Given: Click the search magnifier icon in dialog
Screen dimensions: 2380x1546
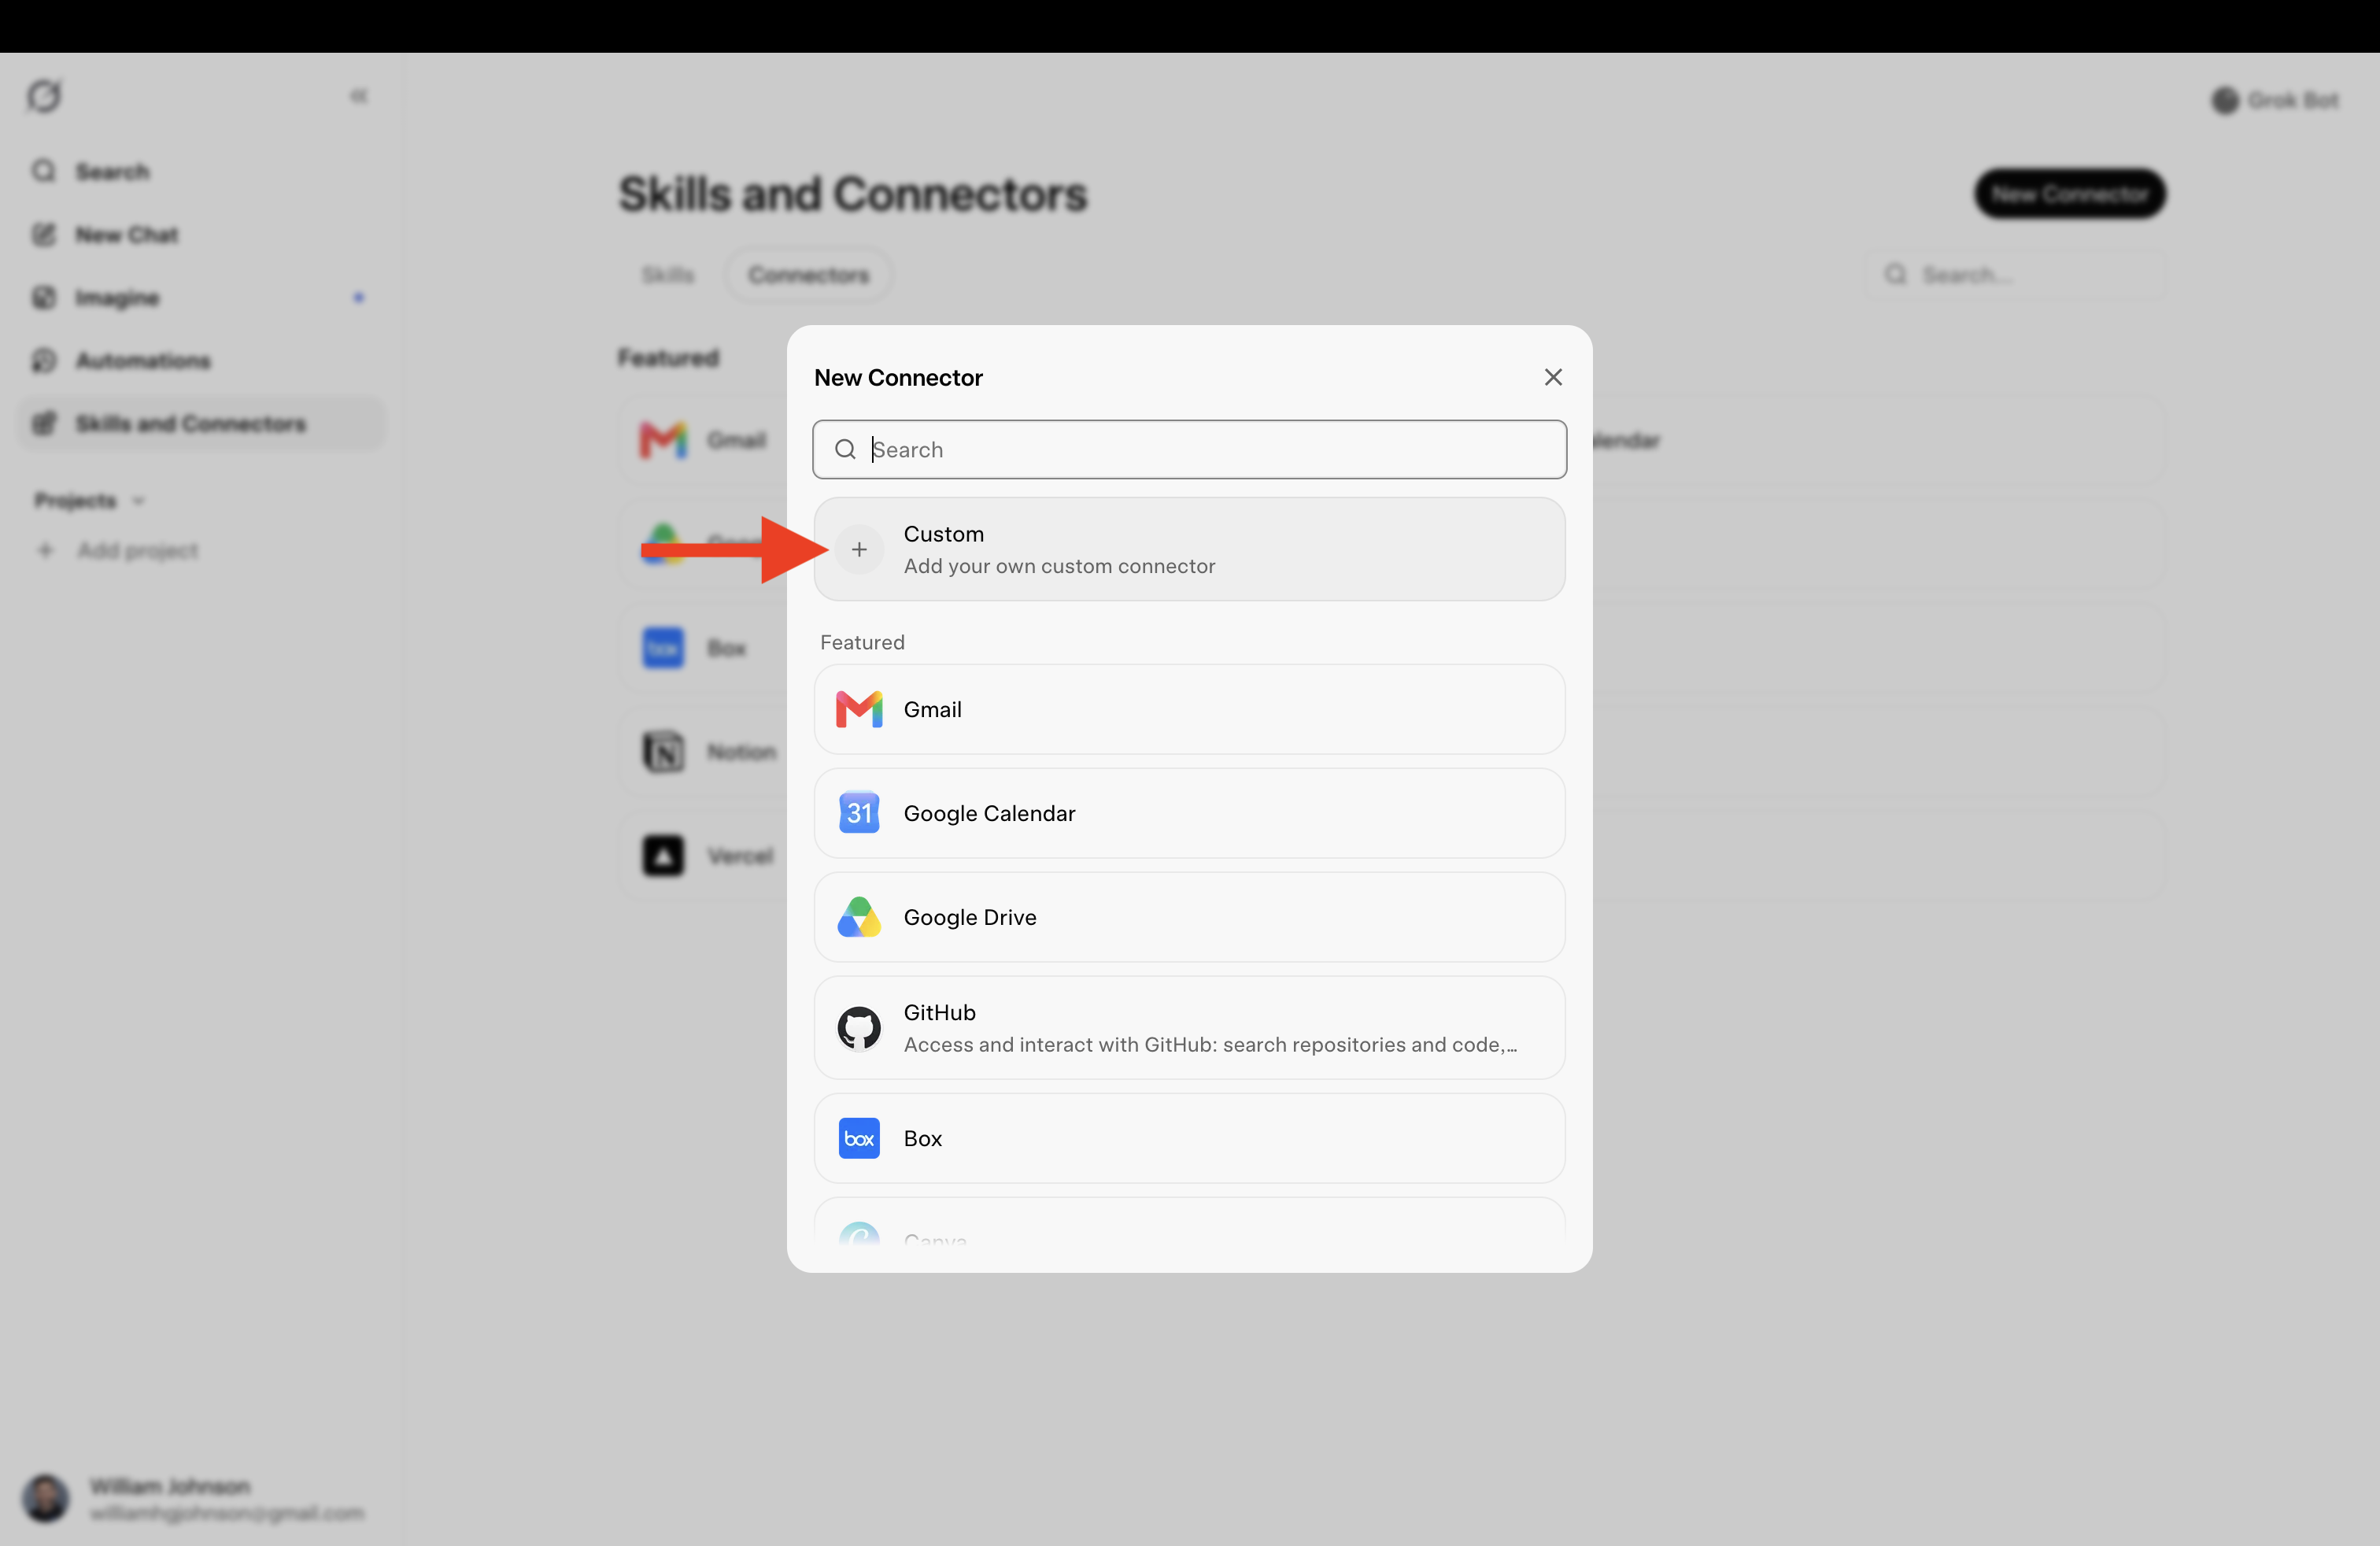Looking at the screenshot, I should point(845,449).
